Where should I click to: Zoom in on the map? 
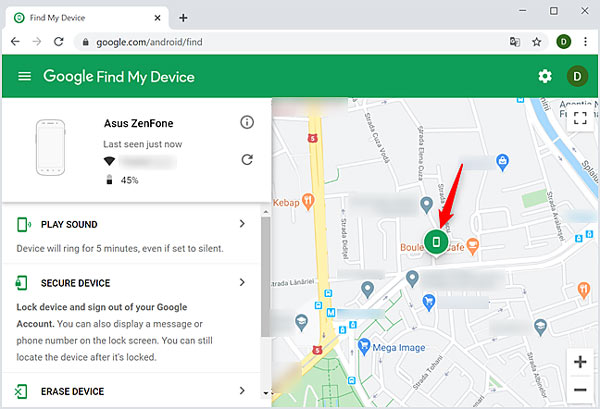coord(579,361)
